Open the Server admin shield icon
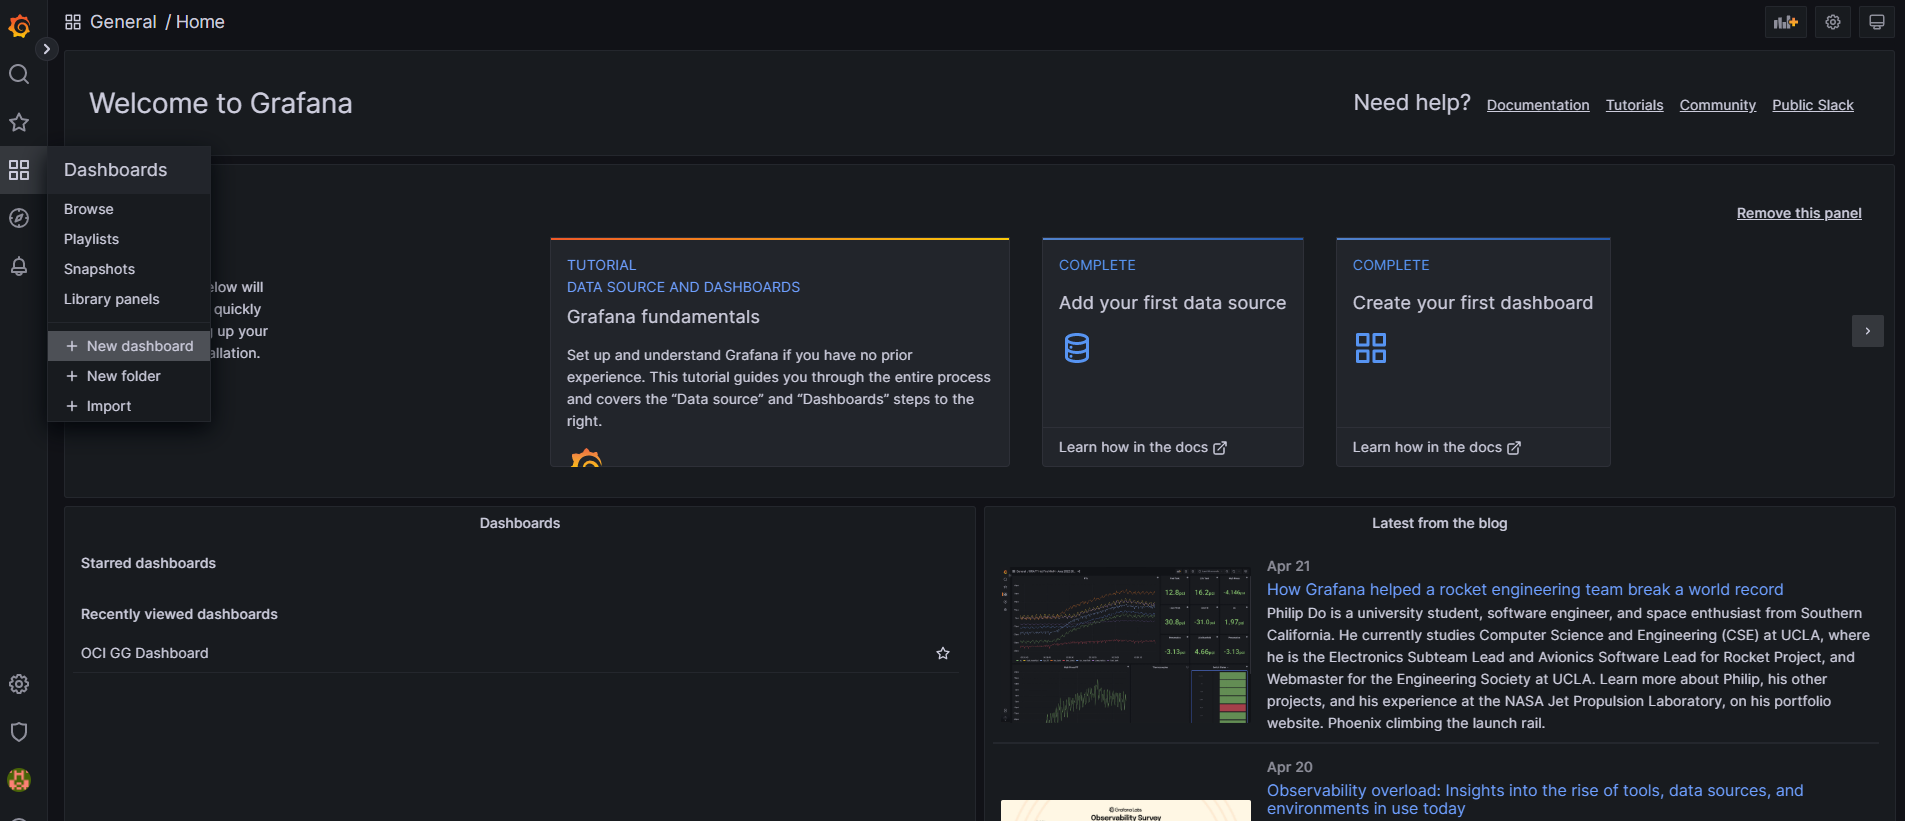The height and width of the screenshot is (821, 1905). [19, 732]
